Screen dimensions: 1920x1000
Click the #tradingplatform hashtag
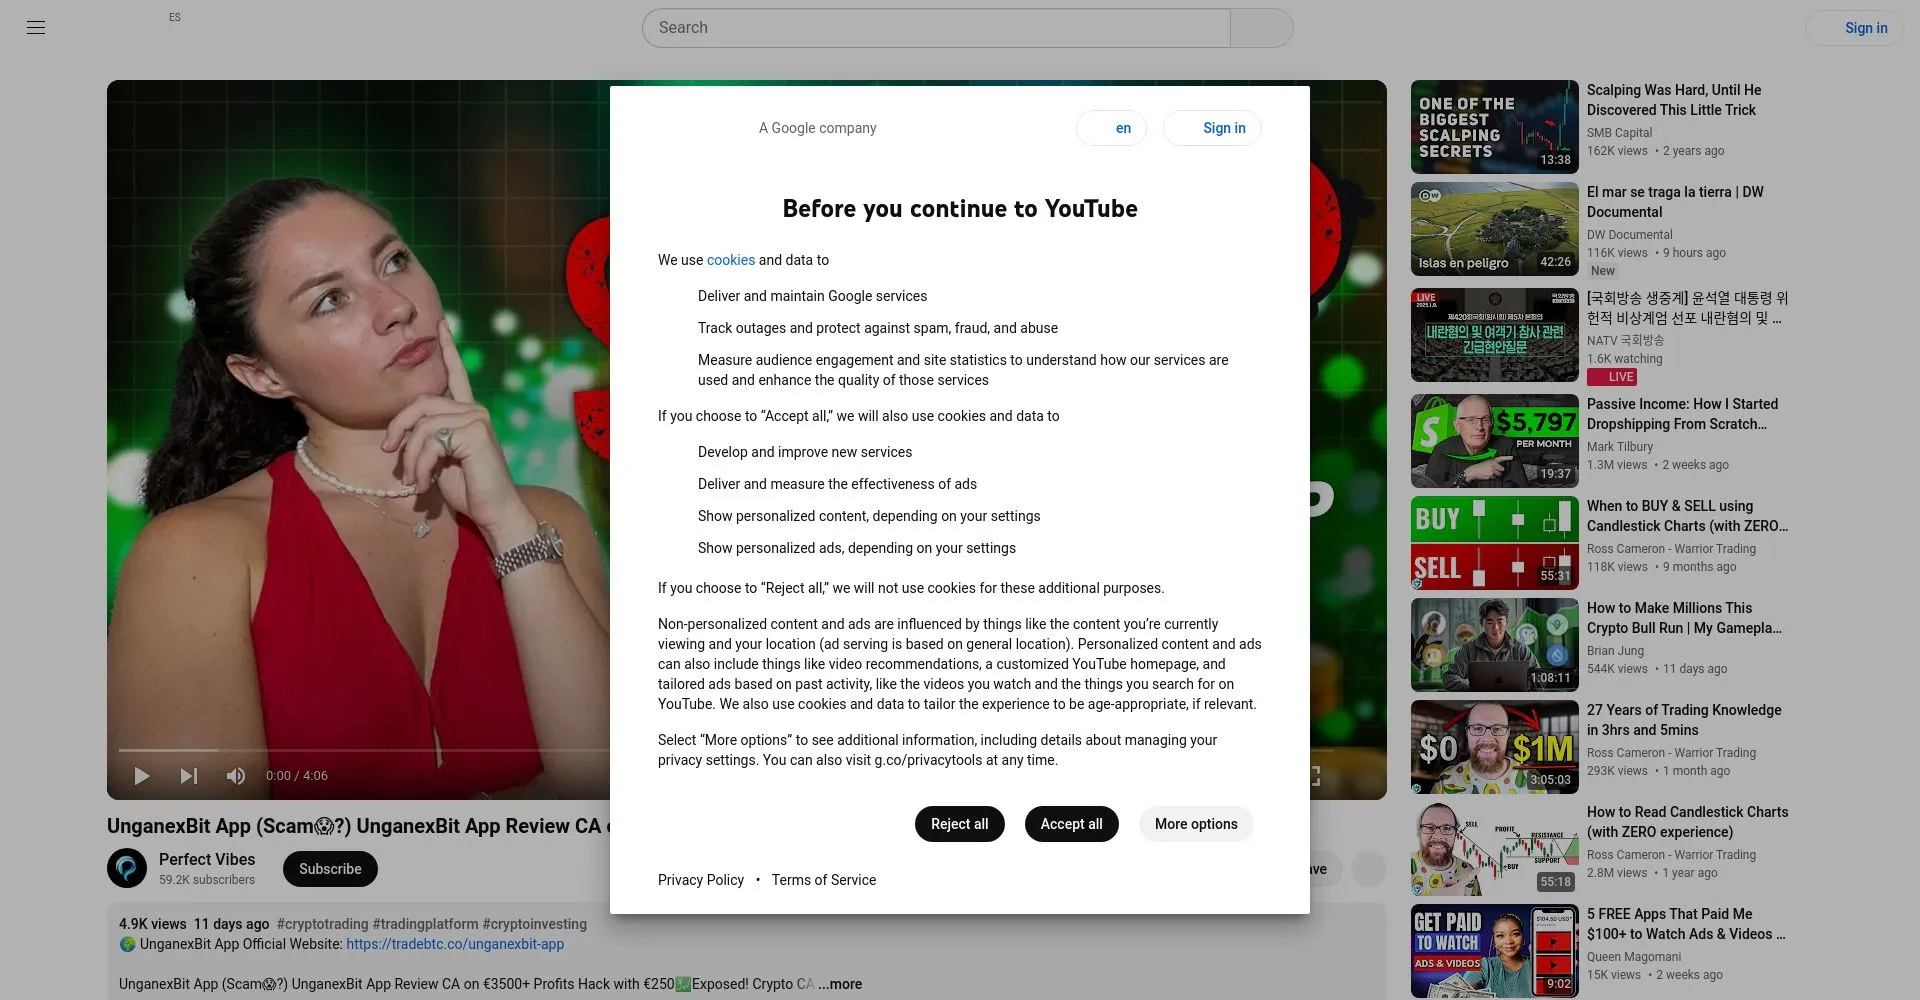pyautogui.click(x=426, y=924)
